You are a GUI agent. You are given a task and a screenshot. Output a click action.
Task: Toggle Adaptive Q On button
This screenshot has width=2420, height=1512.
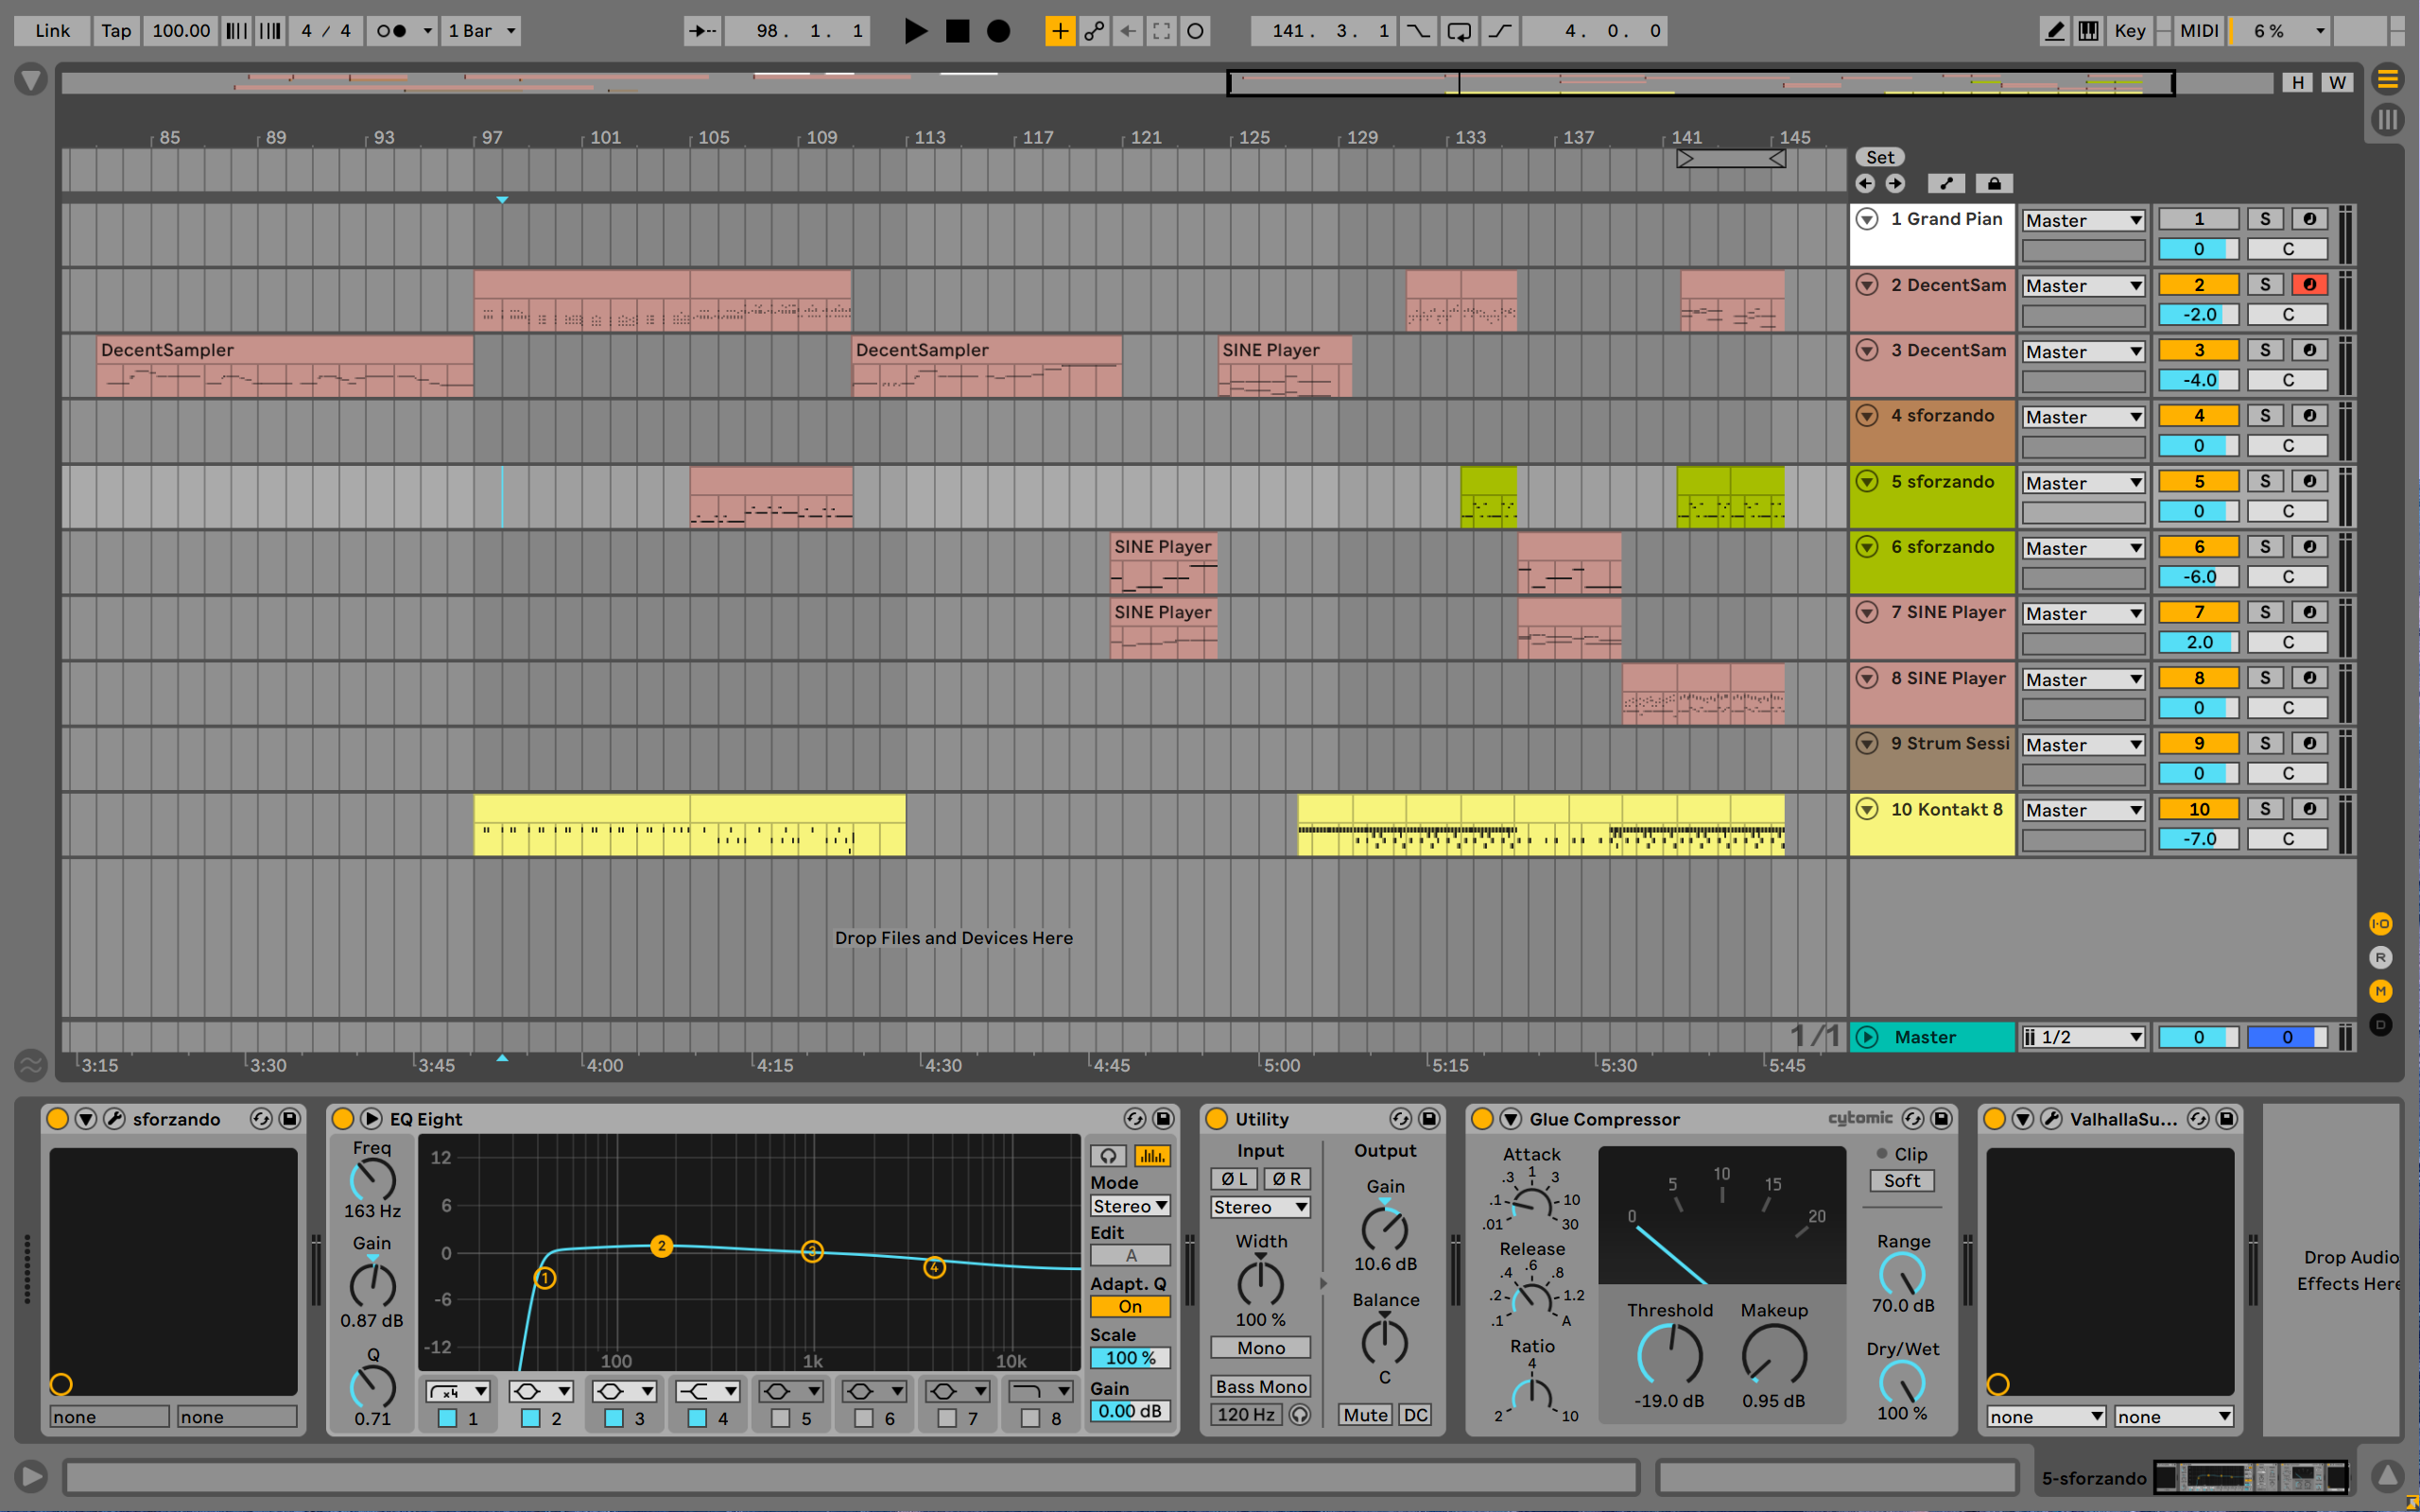[x=1129, y=1306]
